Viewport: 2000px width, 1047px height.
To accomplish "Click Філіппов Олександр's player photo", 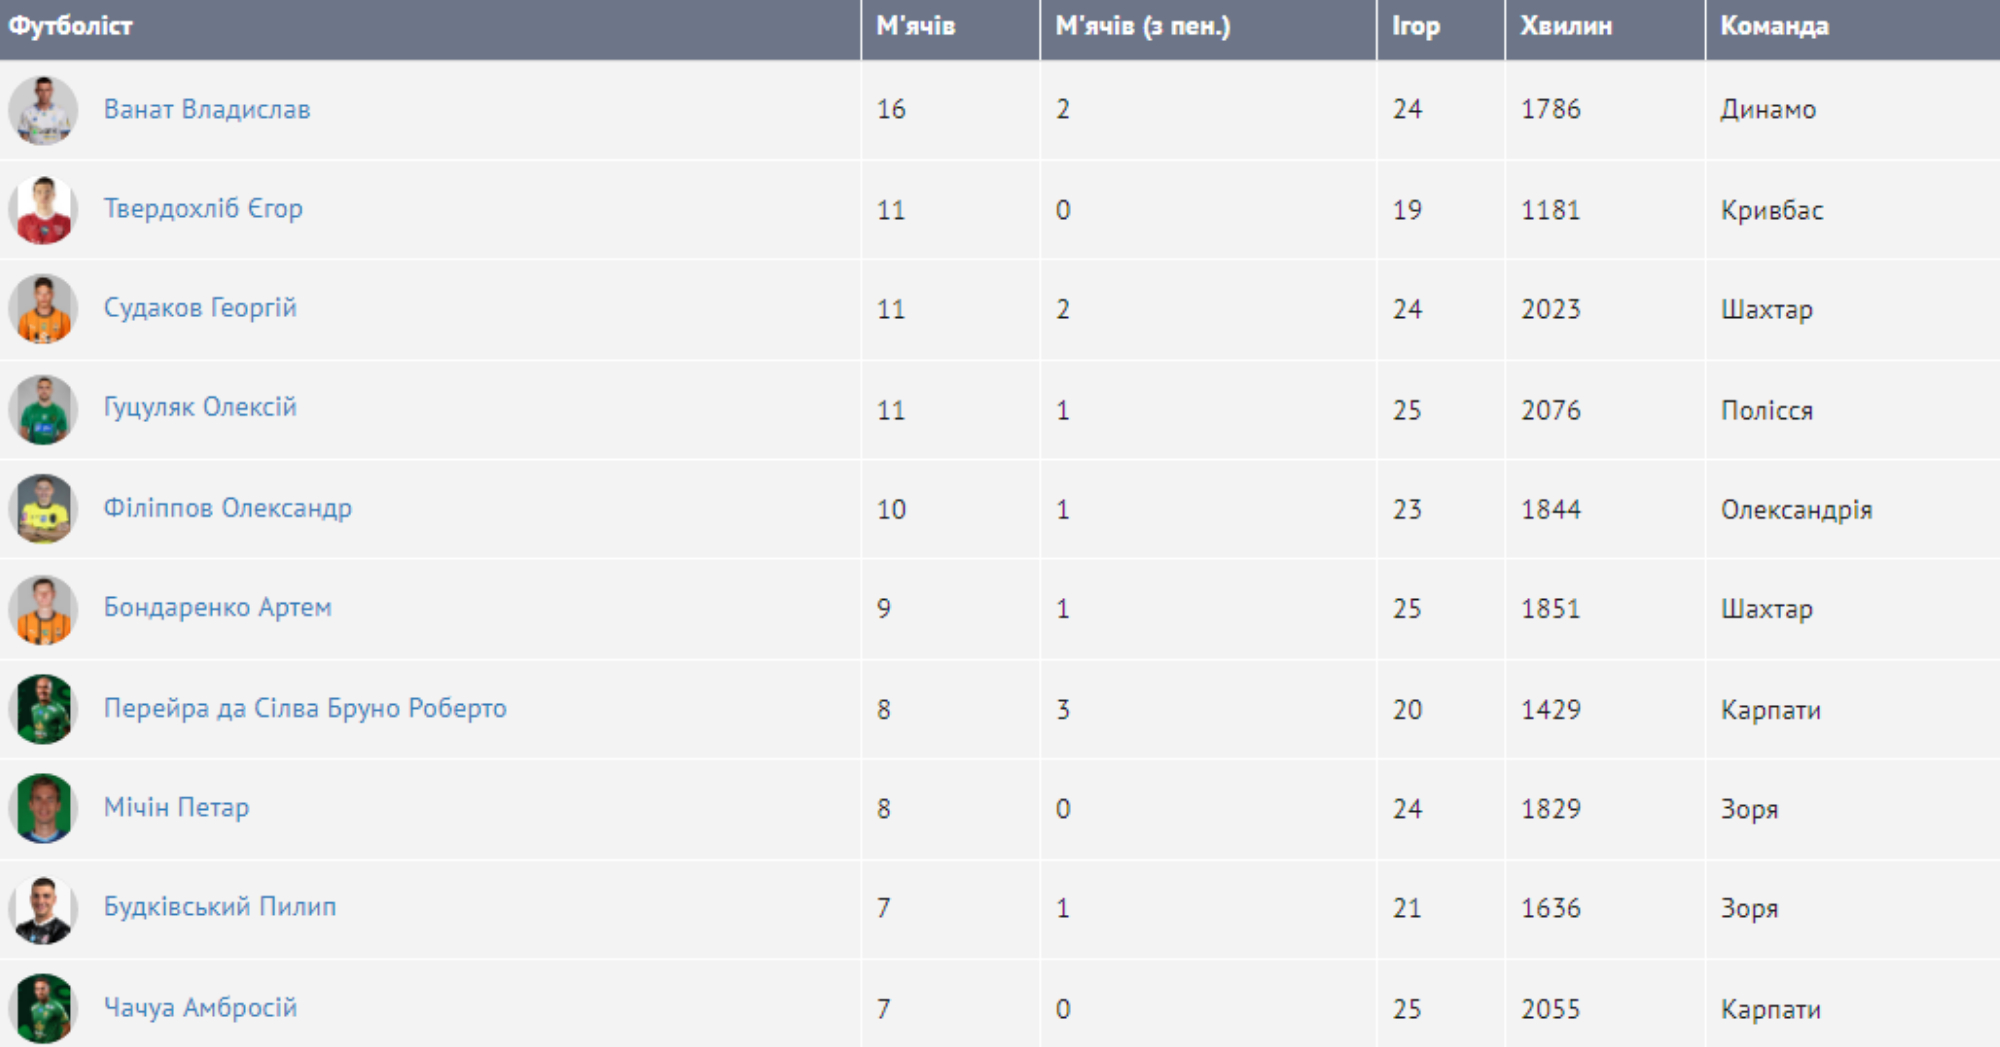I will pos(43,509).
